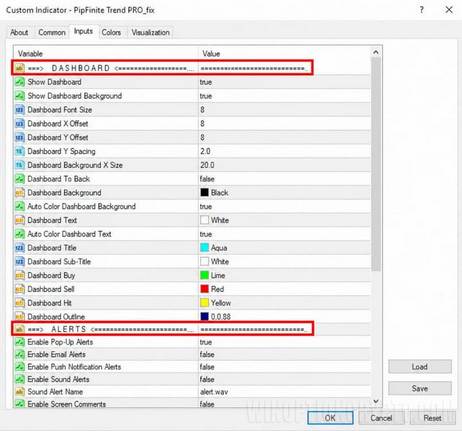This screenshot has height=431, width=462.
Task: Click the icon beside Enable Email Alerts
Action: pos(20,354)
